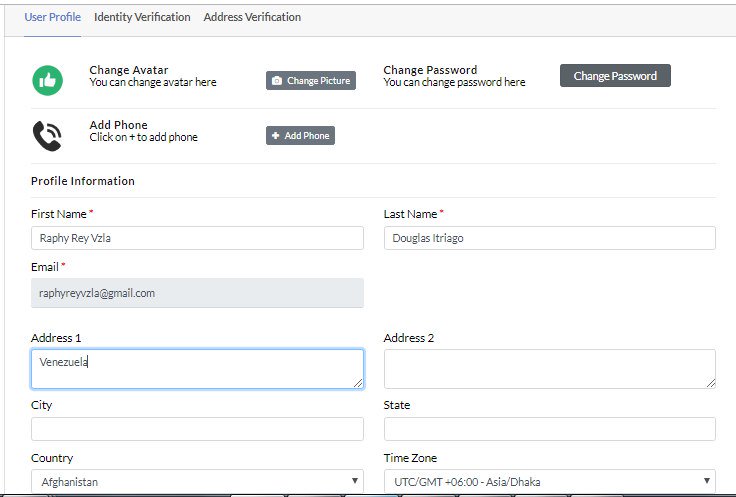Click the 'You can change password here' text
The height and width of the screenshot is (497, 736).
(454, 82)
